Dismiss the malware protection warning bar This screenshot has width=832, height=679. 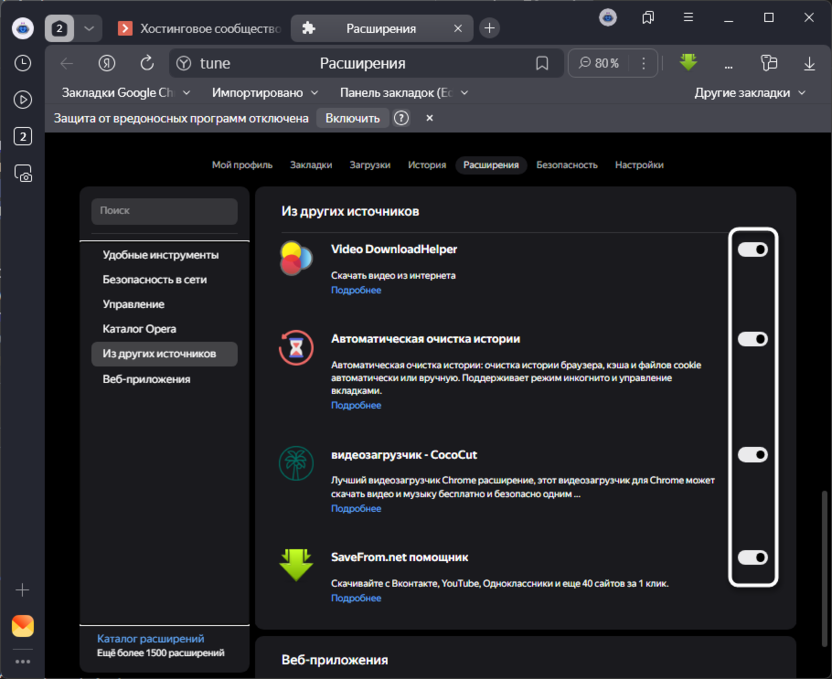(x=430, y=118)
